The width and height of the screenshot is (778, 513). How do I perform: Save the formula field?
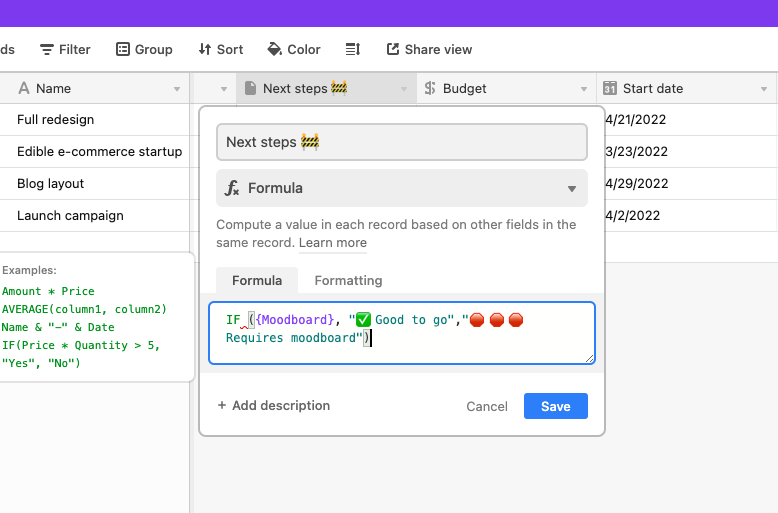[x=556, y=406]
